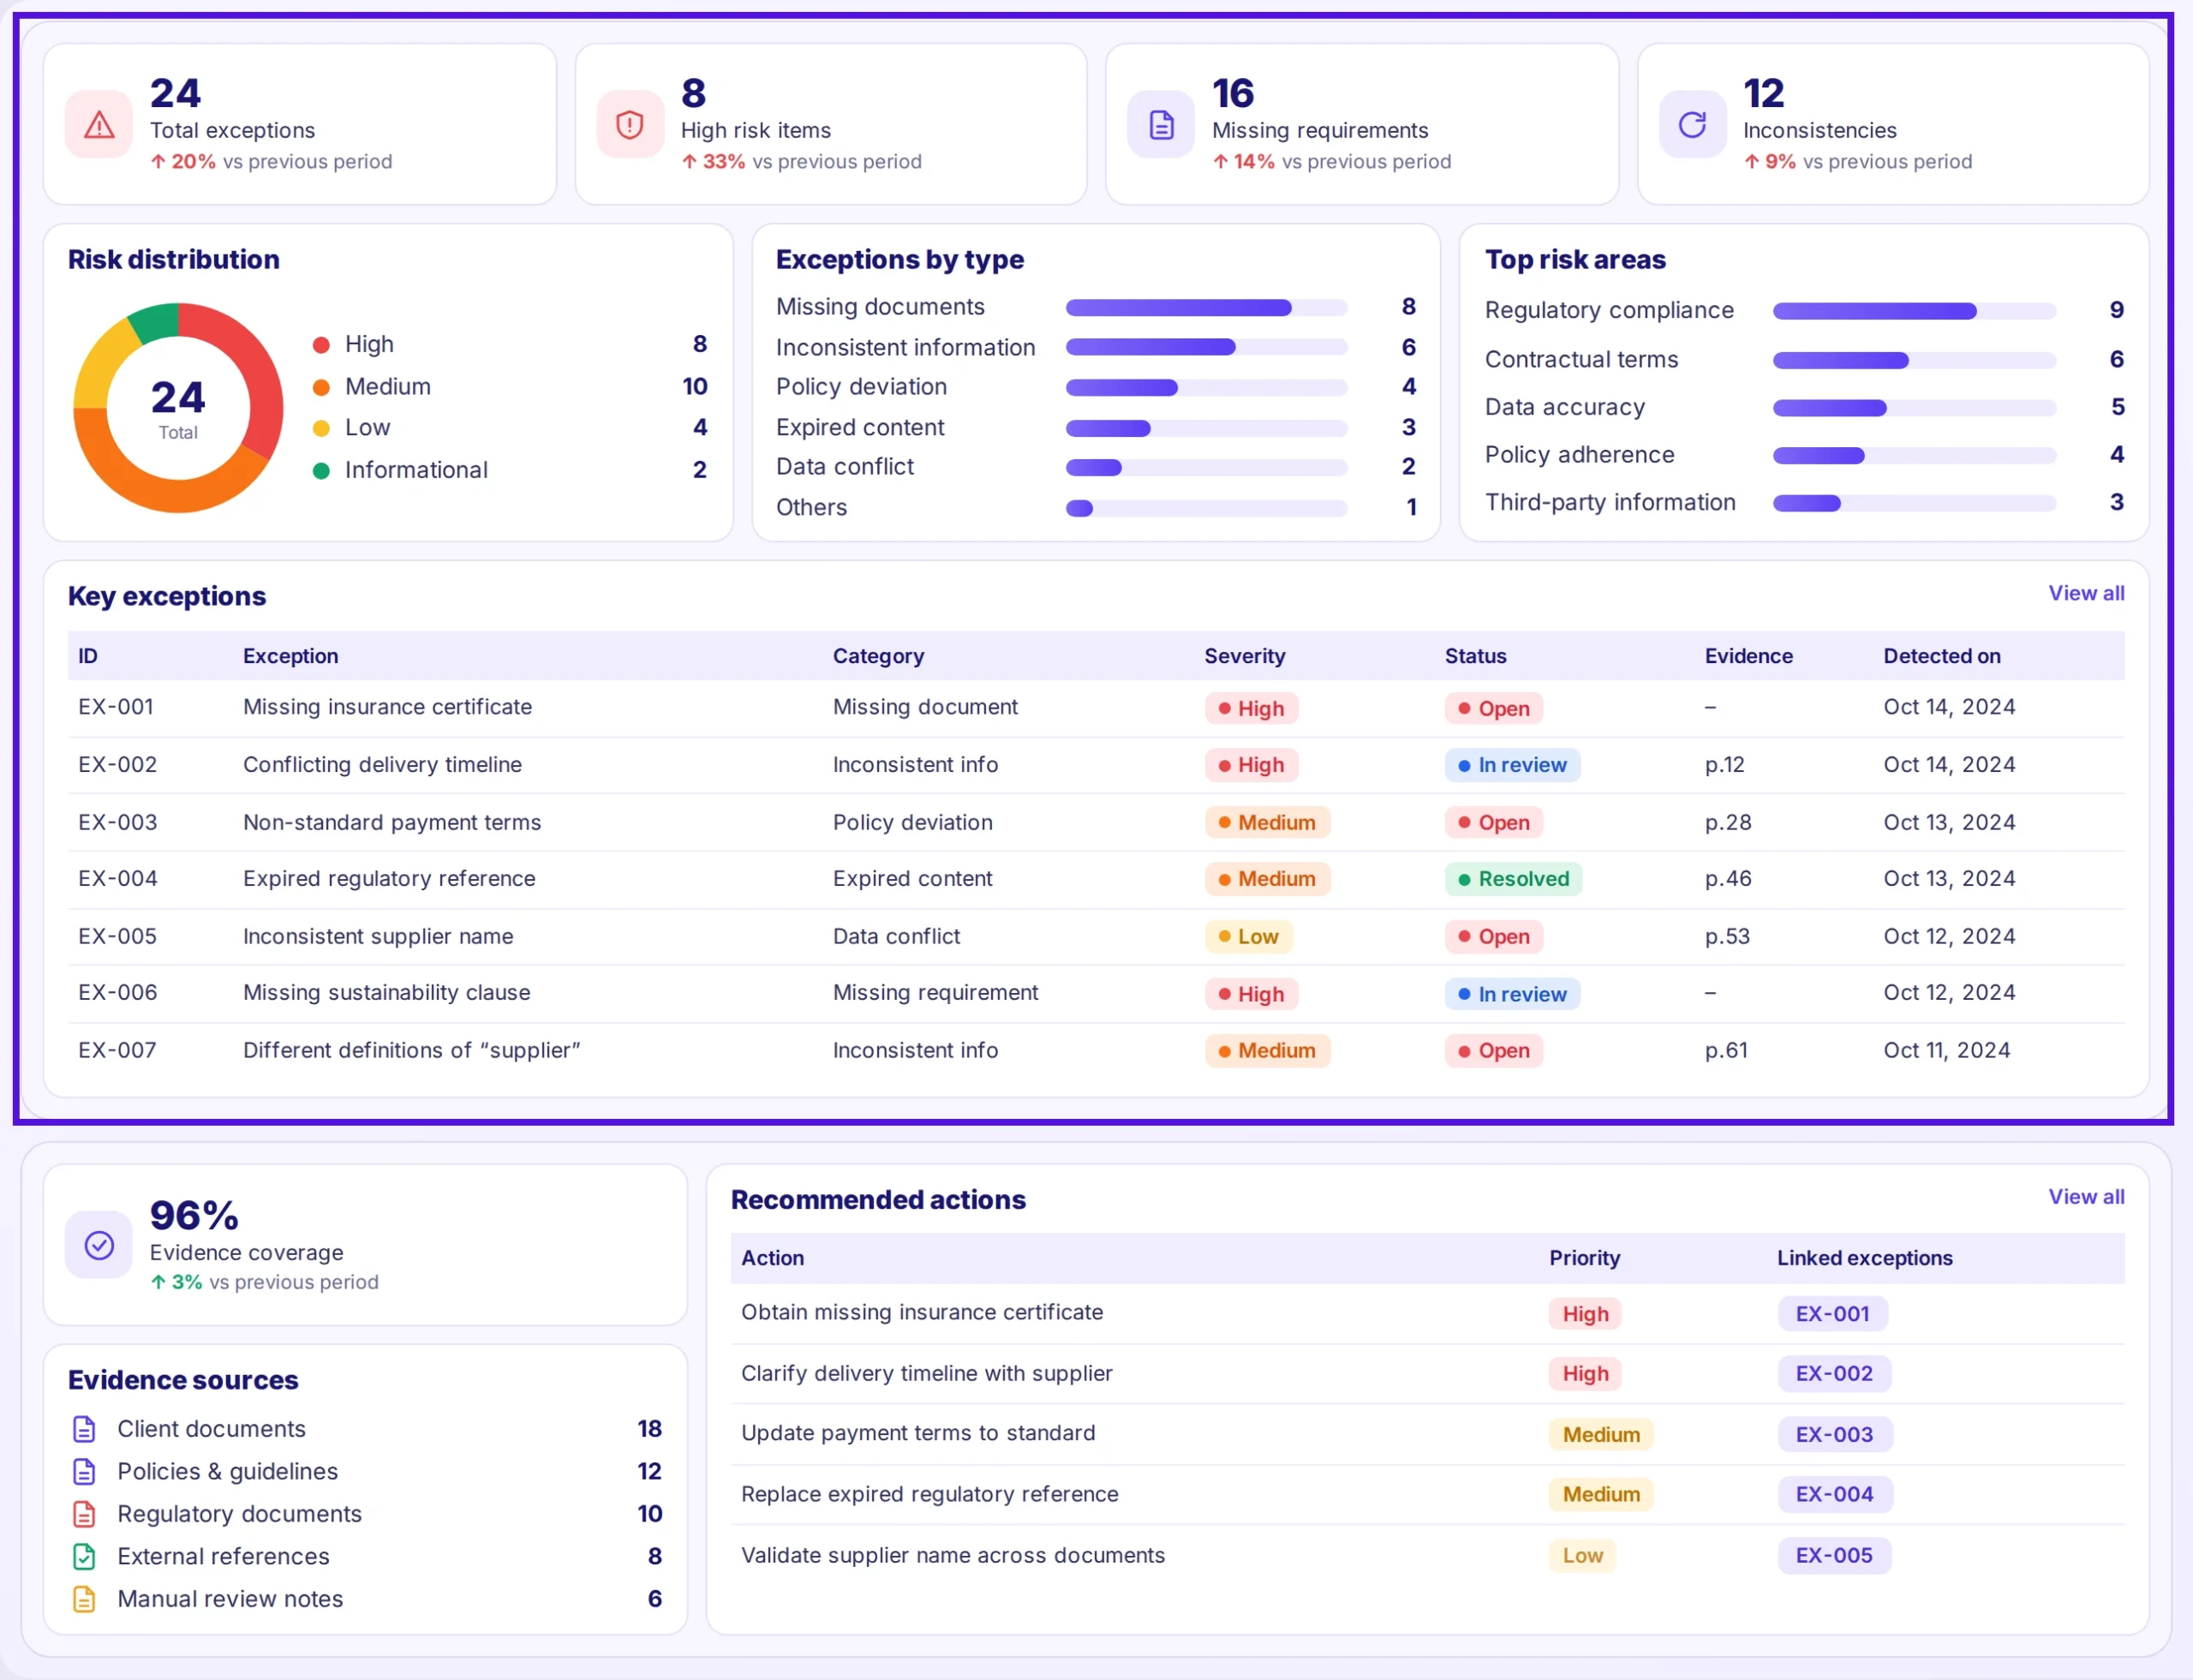Click the In review status badge for EX-002

click(1512, 765)
